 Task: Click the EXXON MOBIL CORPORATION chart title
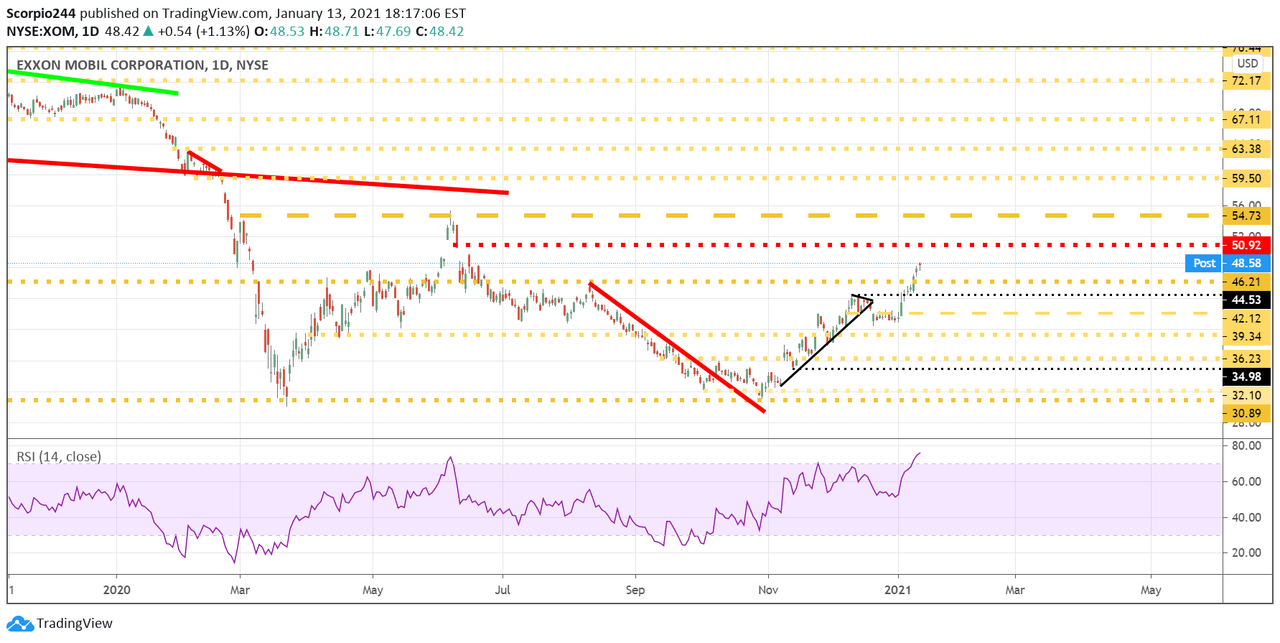(142, 66)
